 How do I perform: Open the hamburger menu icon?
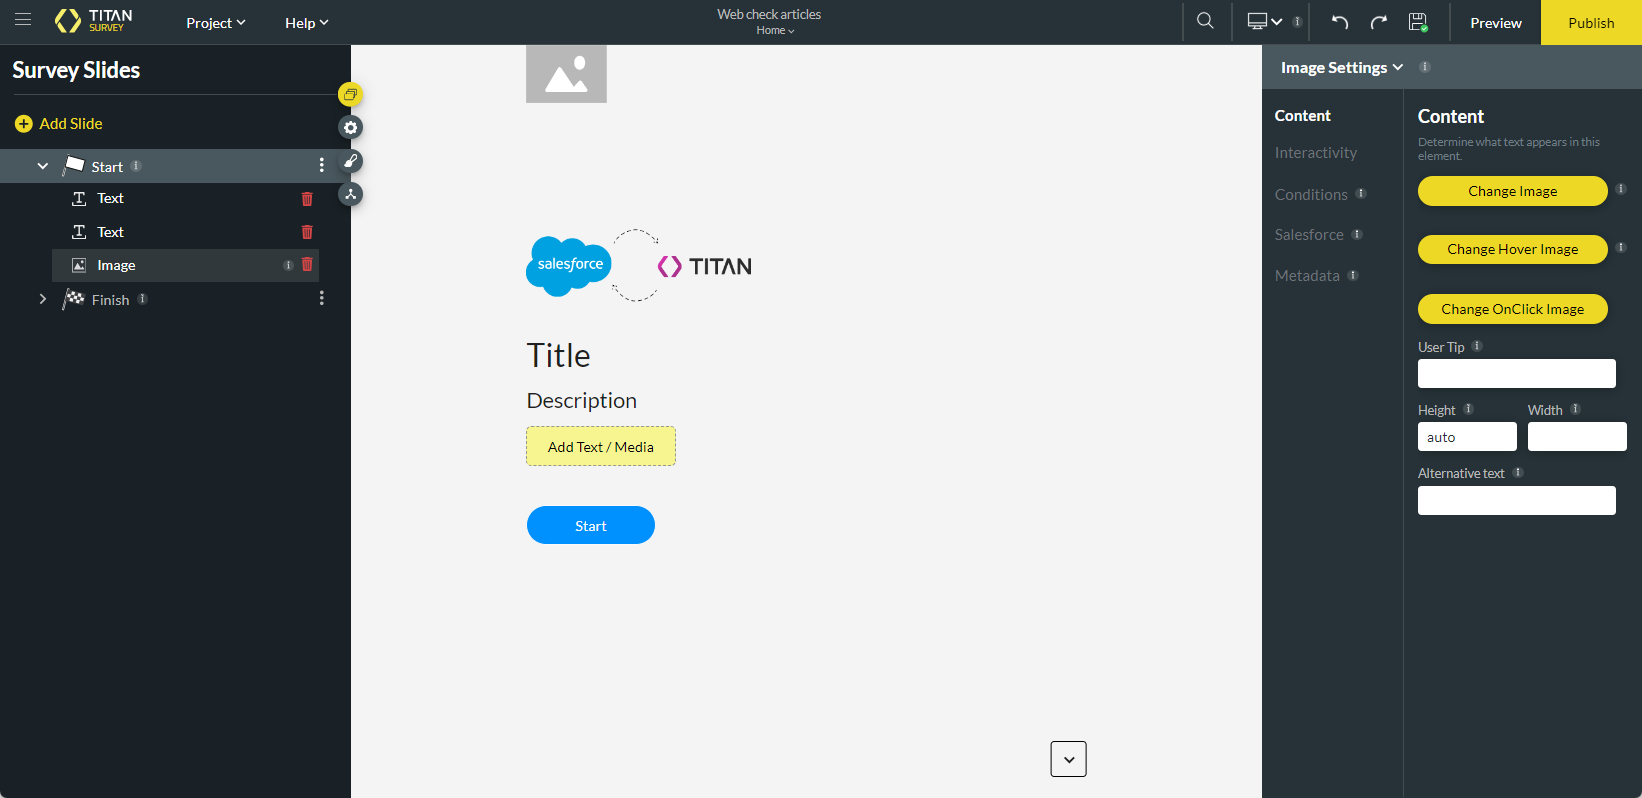(23, 20)
